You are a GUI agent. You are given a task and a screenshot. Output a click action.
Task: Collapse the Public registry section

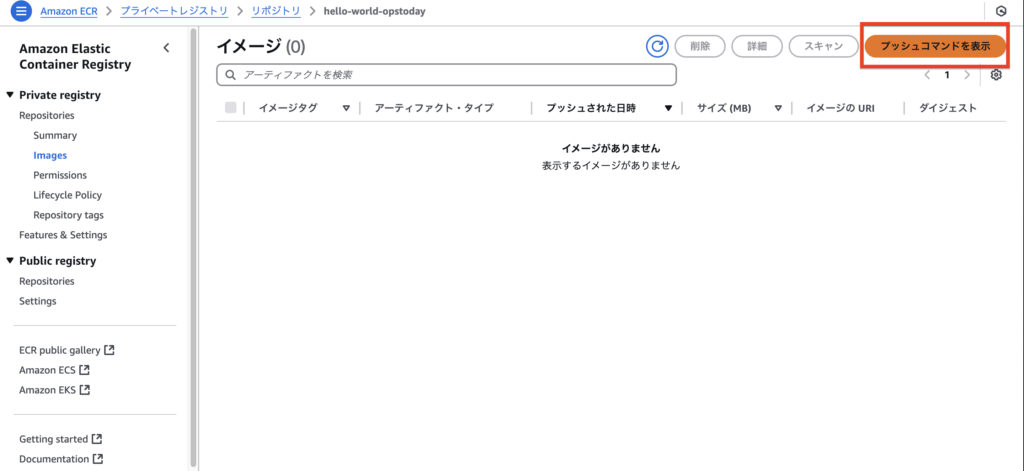[x=10, y=261]
